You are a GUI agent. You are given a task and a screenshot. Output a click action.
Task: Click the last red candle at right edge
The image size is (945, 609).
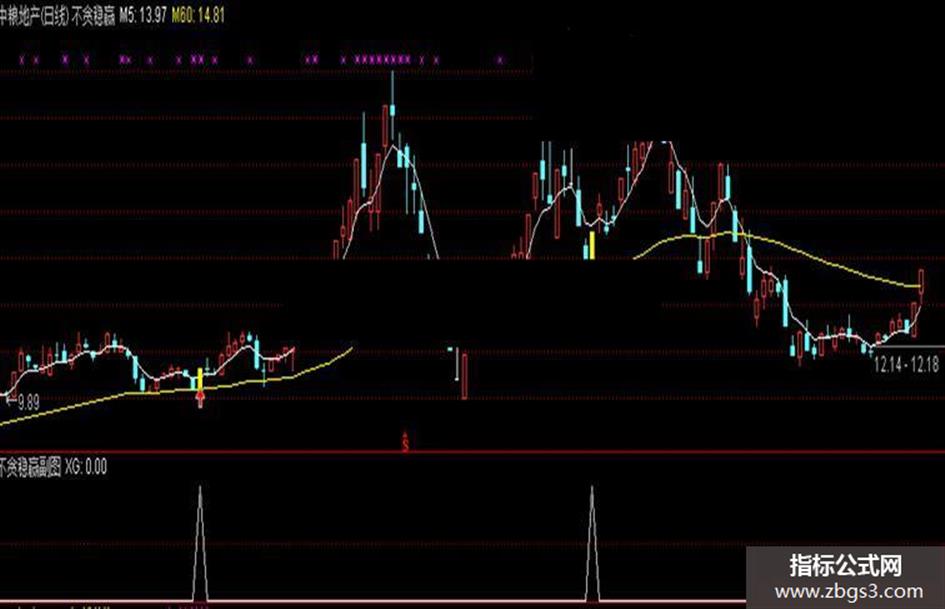click(x=921, y=282)
